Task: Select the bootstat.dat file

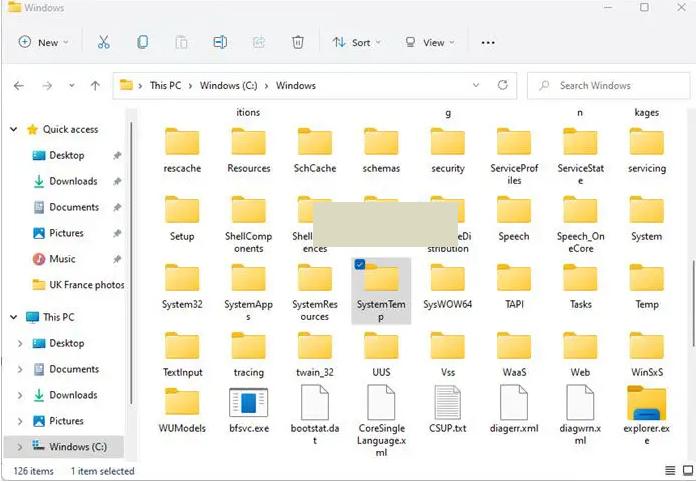Action: coord(315,415)
